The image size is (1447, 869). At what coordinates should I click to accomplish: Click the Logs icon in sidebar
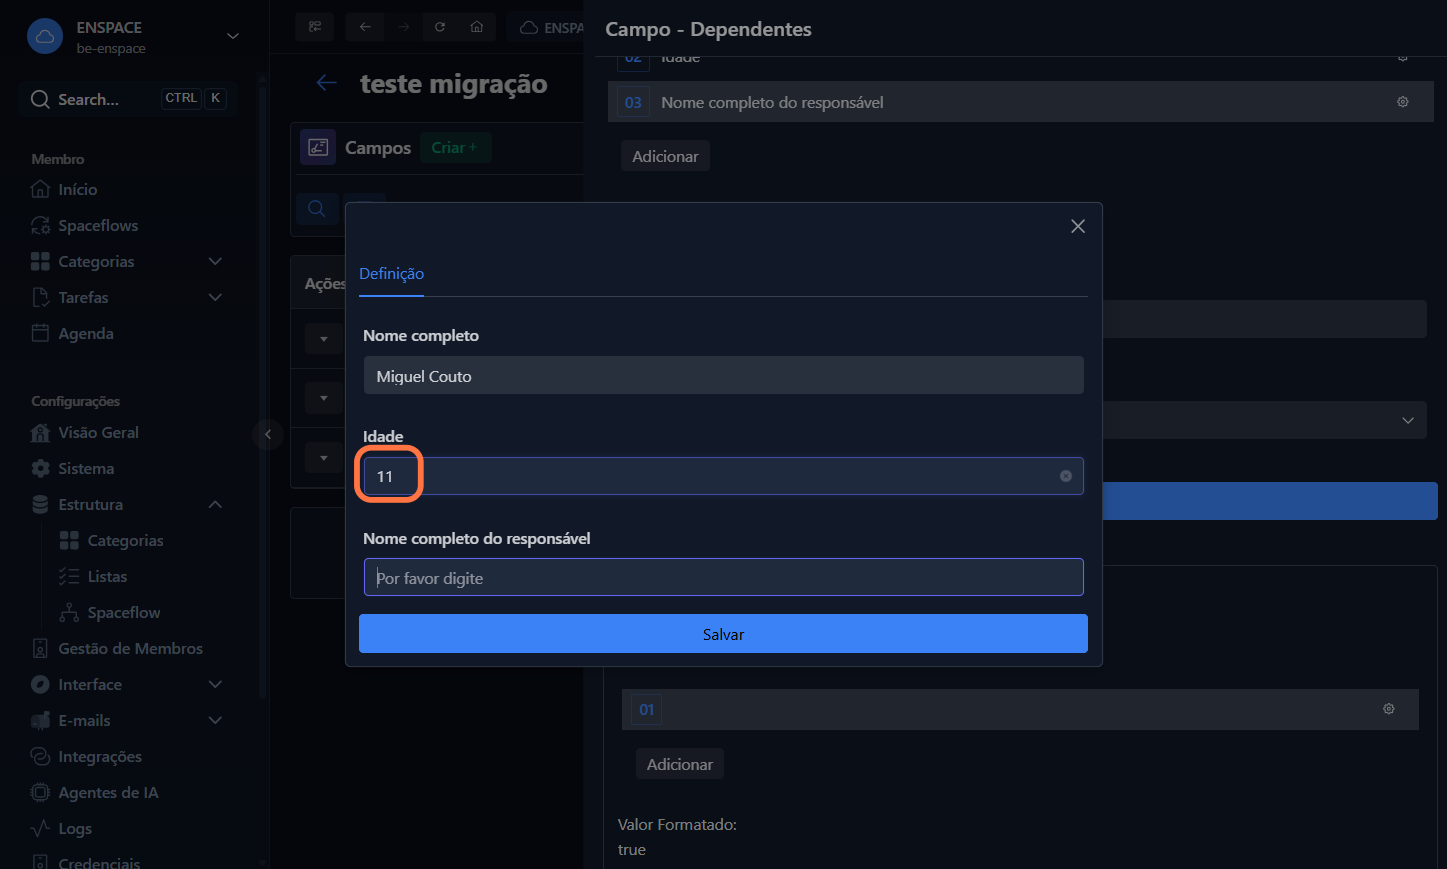coord(40,829)
